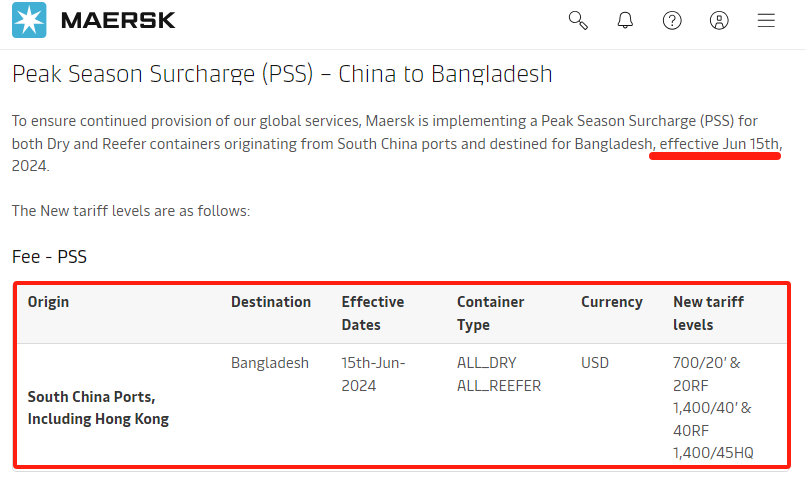806x489 pixels.
Task: Open the search magnifier icon
Action: (578, 20)
